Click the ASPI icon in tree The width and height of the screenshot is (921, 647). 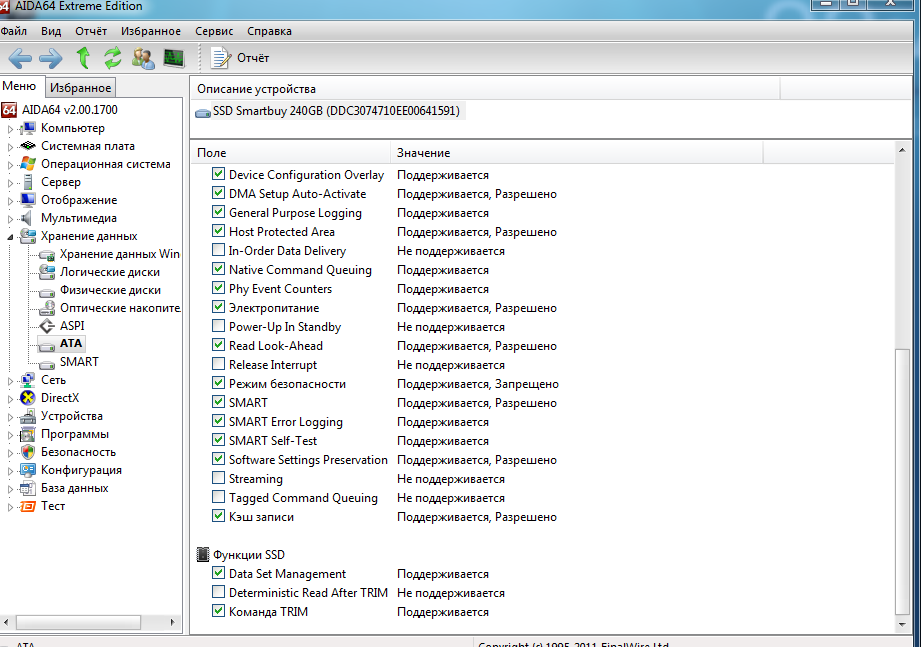47,326
